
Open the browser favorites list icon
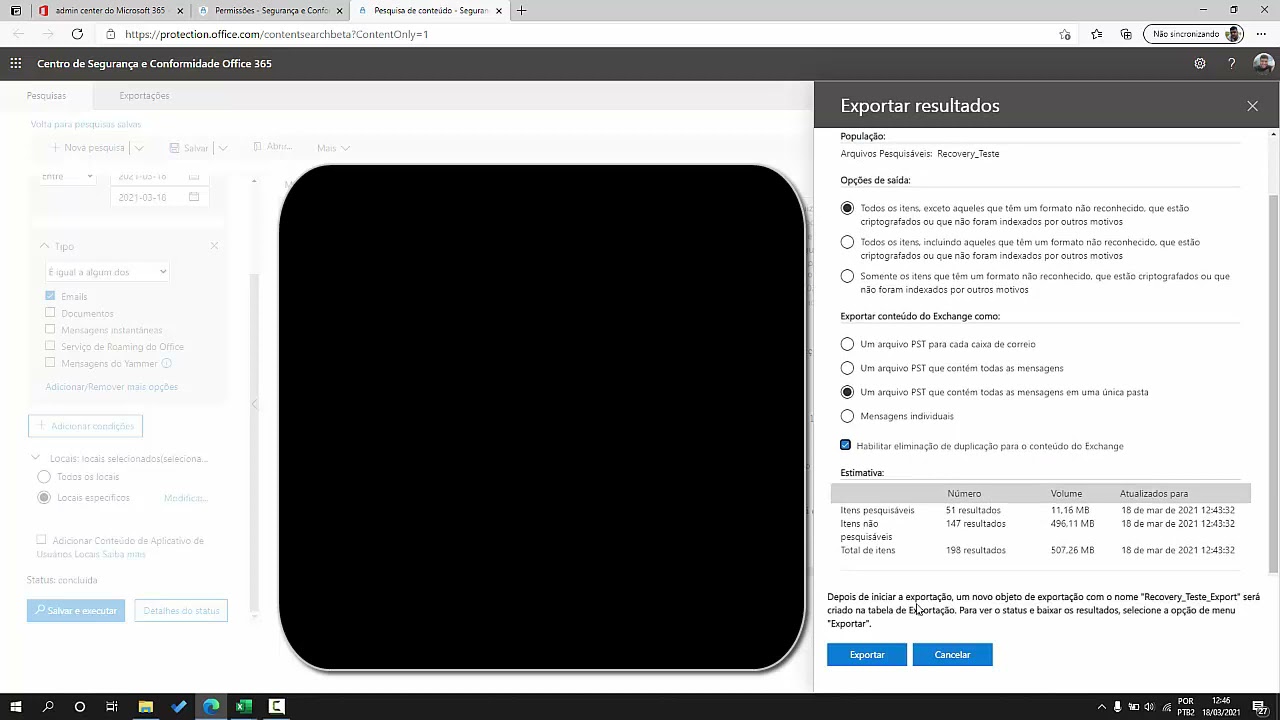point(1097,34)
